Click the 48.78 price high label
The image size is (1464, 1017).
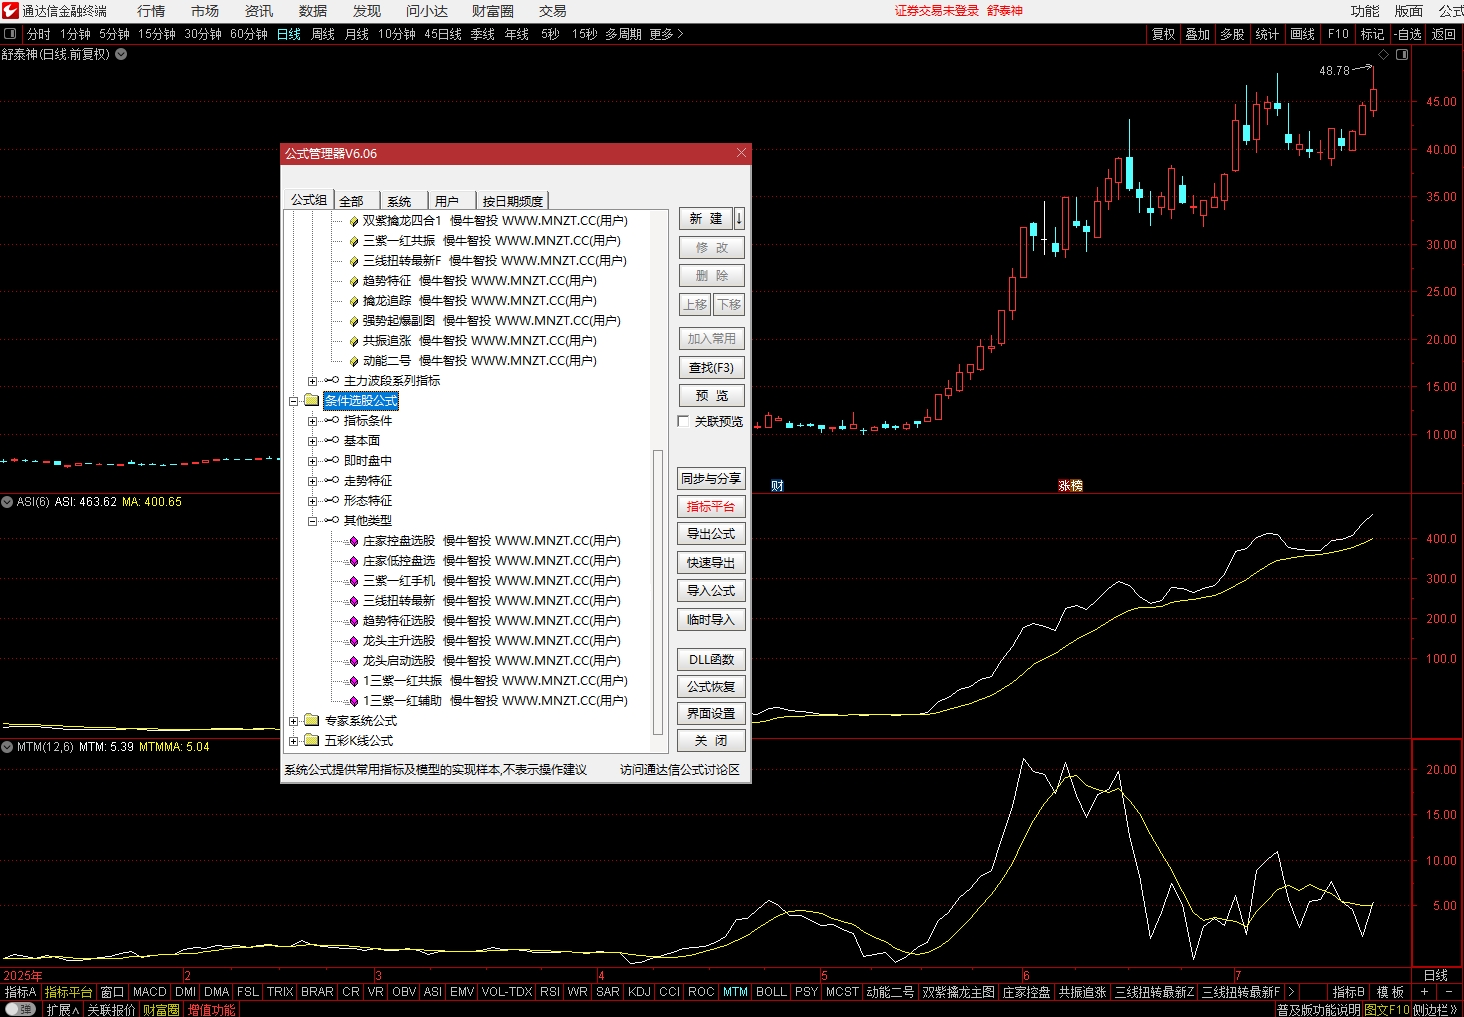[1334, 71]
